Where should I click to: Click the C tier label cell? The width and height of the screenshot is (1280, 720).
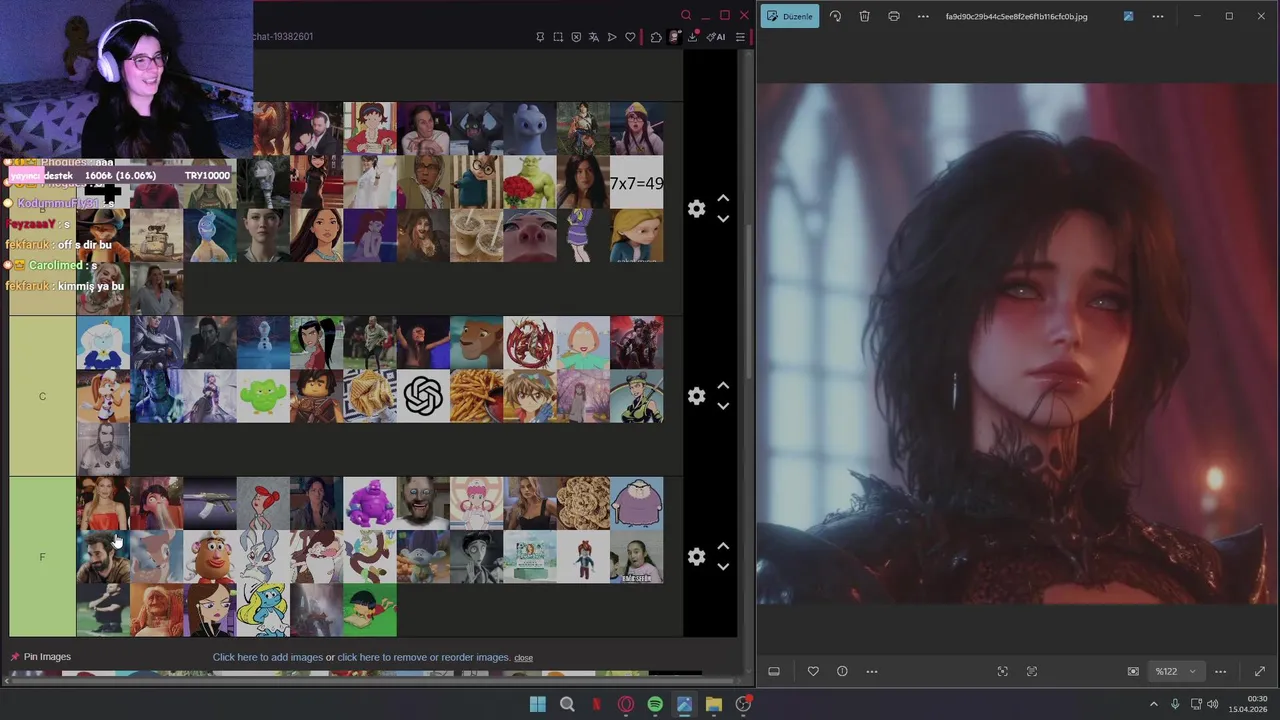42,396
